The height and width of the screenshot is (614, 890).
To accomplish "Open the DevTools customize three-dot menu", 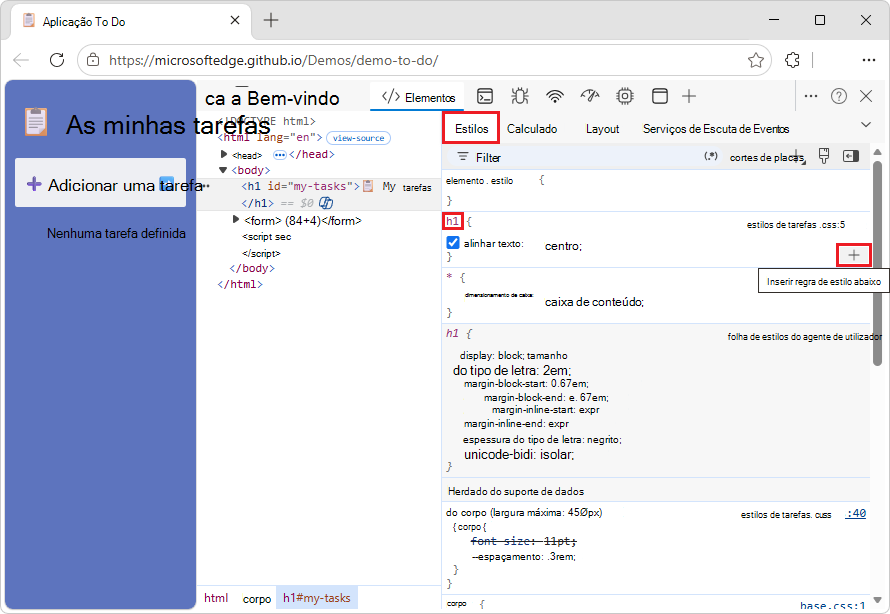I will pos(811,96).
